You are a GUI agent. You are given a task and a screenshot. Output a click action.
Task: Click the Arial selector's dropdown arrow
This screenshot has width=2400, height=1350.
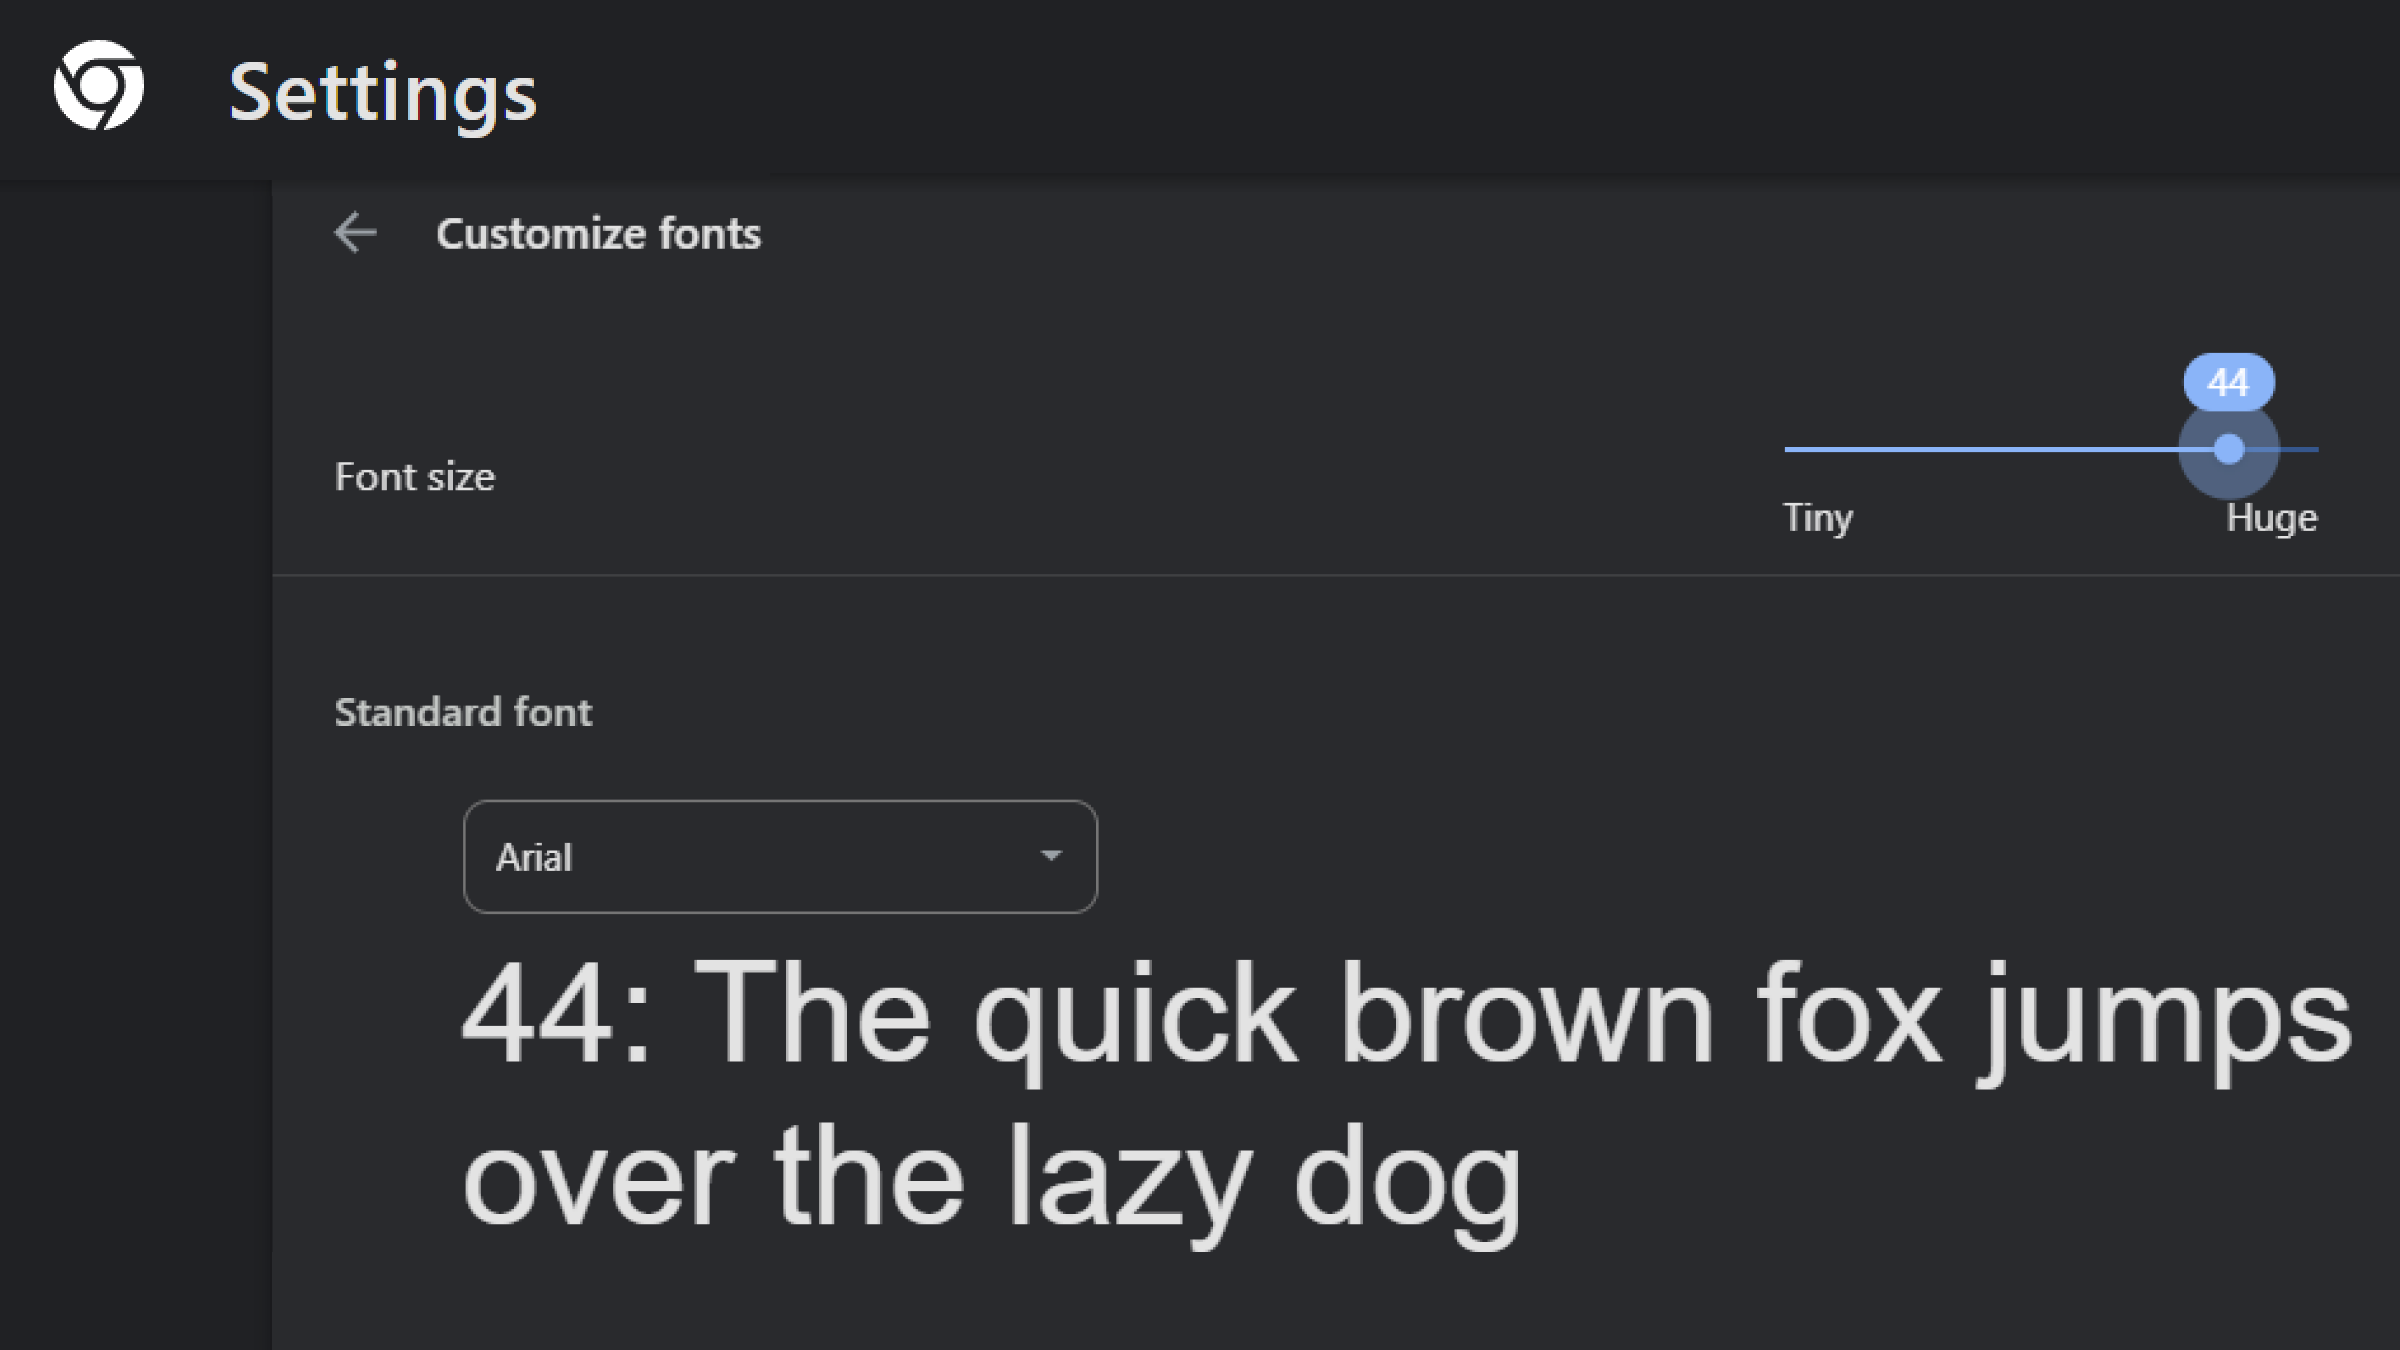coord(1050,856)
